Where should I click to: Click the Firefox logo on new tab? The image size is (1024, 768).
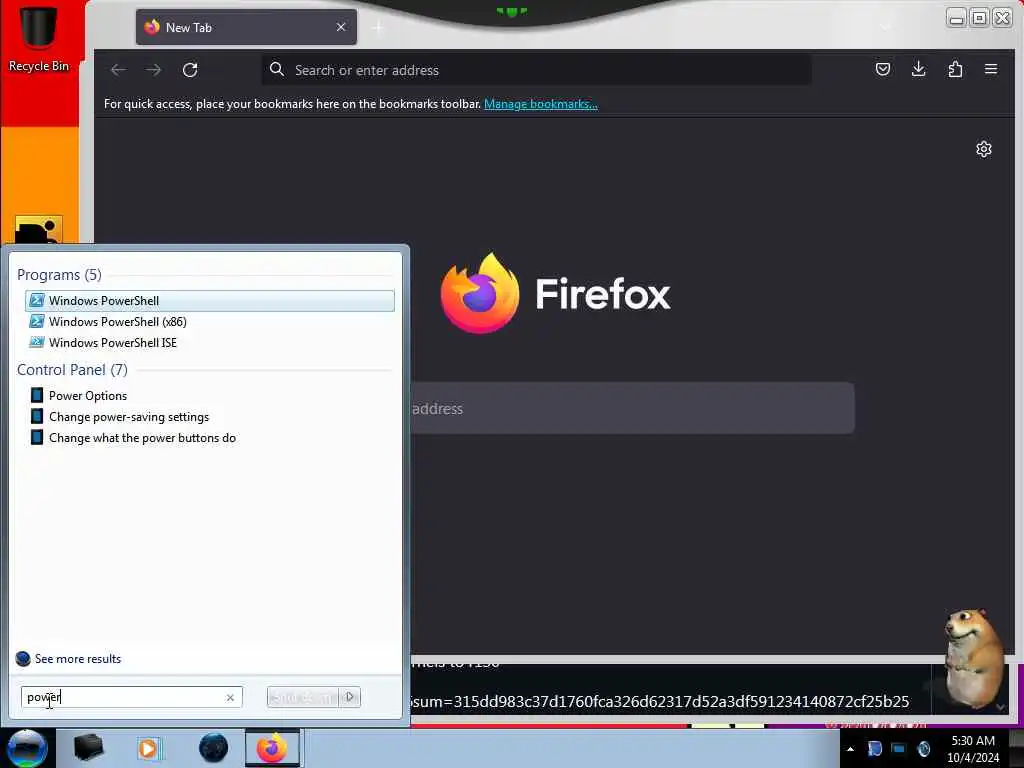point(555,294)
